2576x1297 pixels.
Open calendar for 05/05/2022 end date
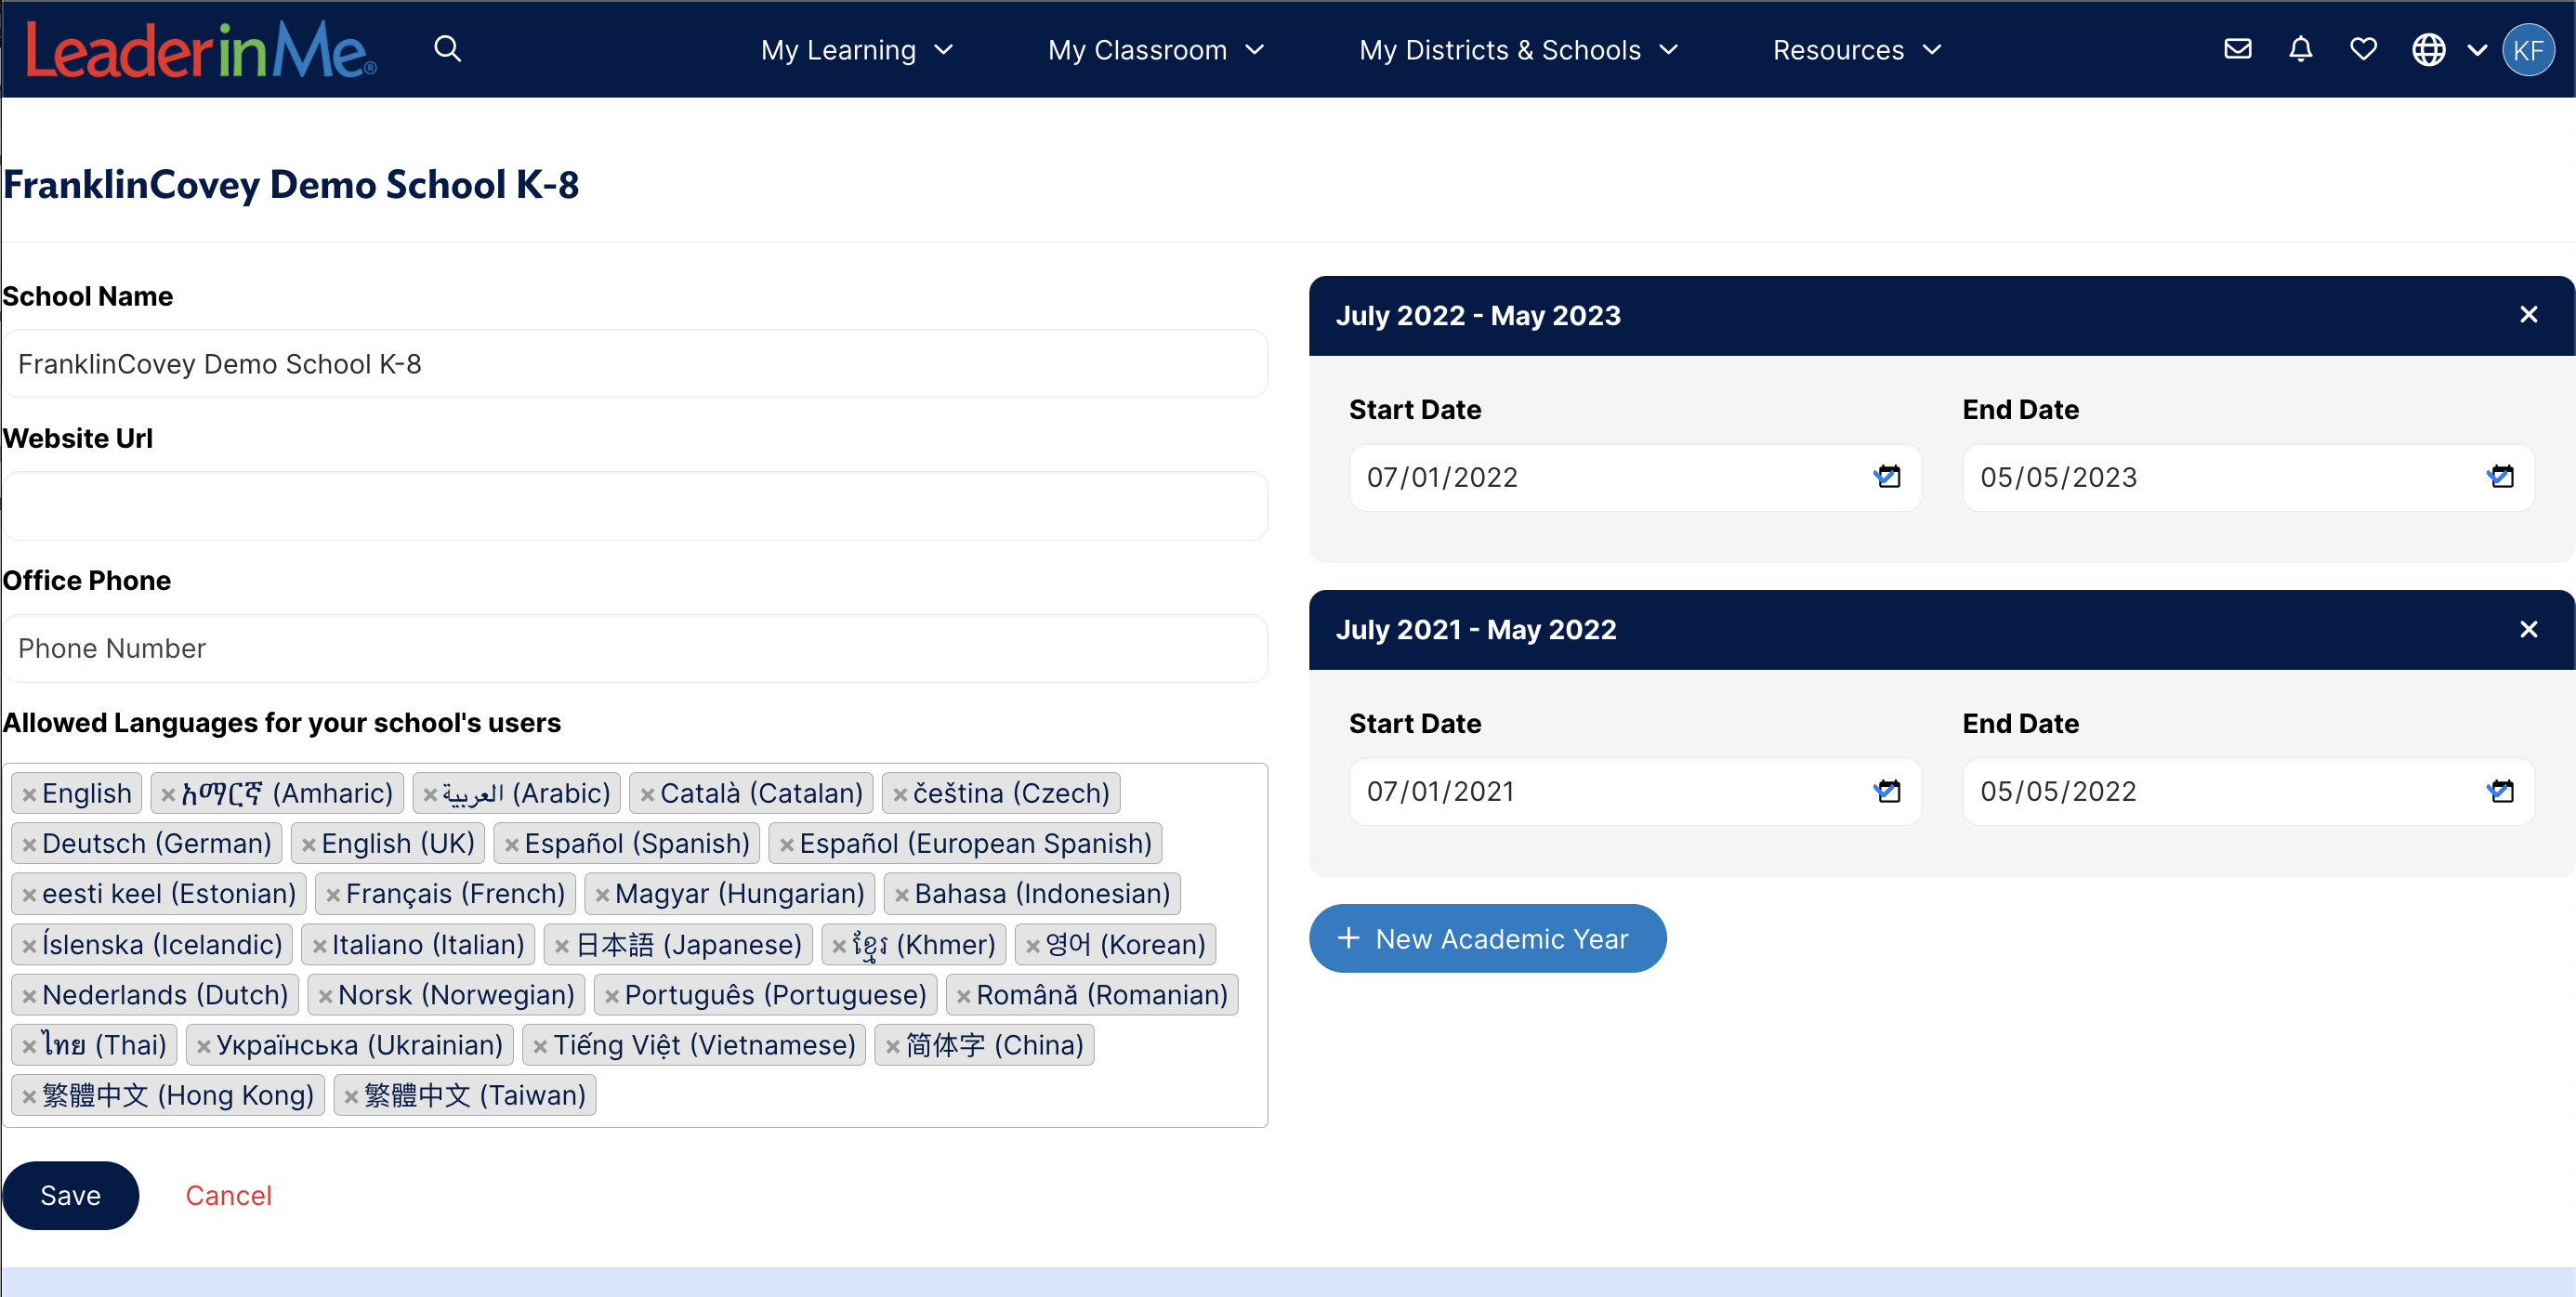pyautogui.click(x=2501, y=792)
